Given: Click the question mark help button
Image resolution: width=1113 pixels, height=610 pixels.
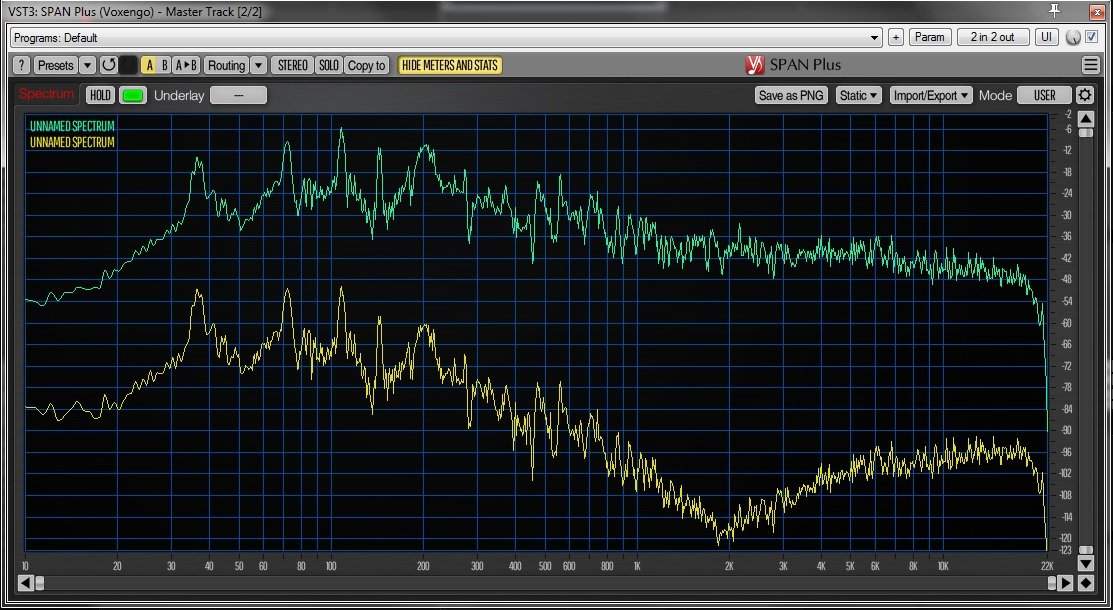Looking at the screenshot, I should pyautogui.click(x=21, y=65).
